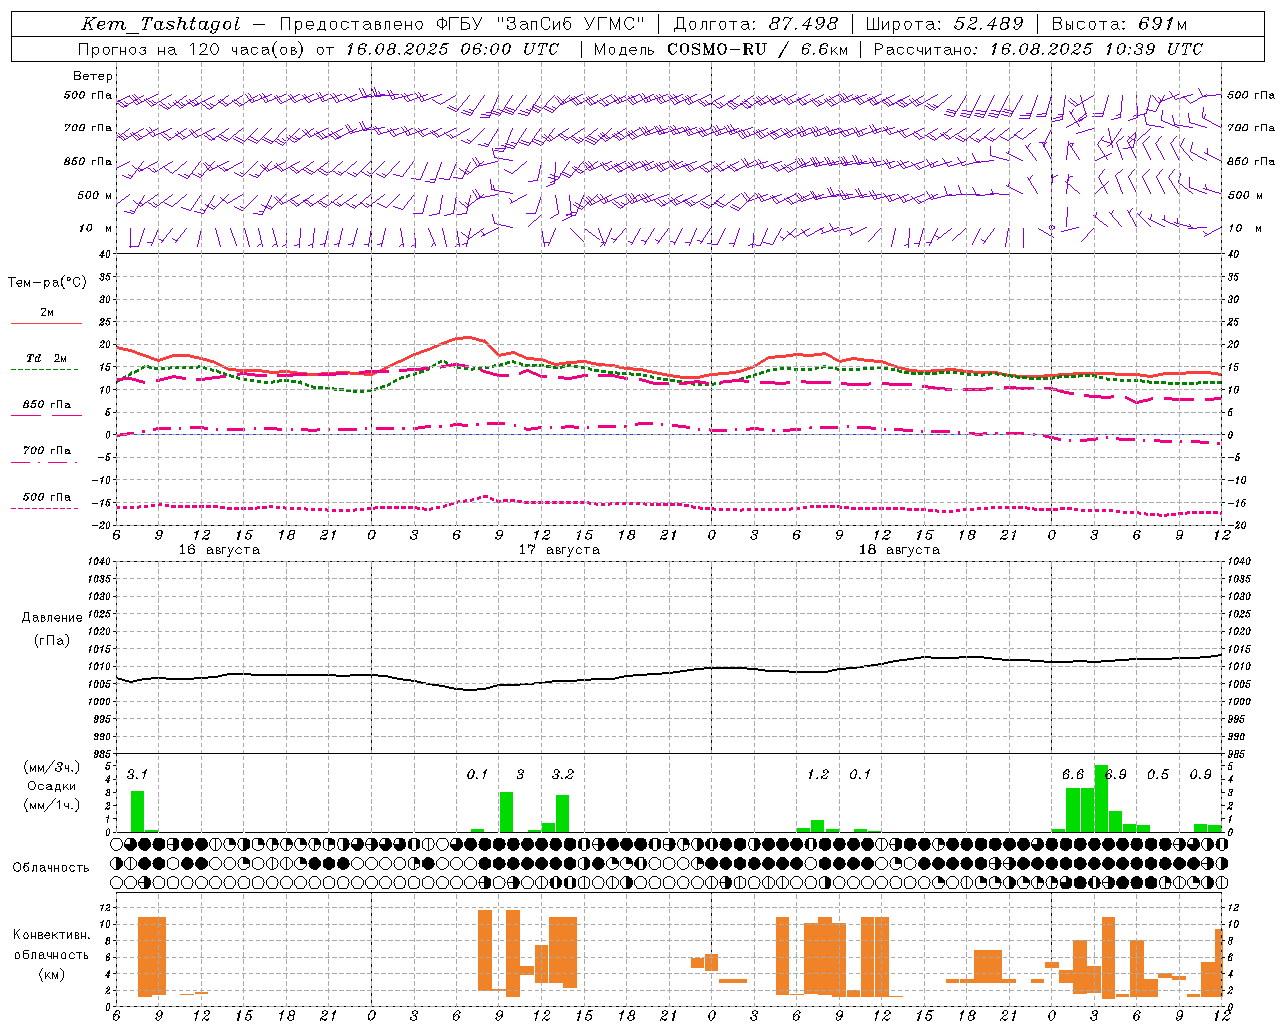Click the '0.9' precipitation amount value
The width and height of the screenshot is (1280, 1024).
pyautogui.click(x=1201, y=774)
